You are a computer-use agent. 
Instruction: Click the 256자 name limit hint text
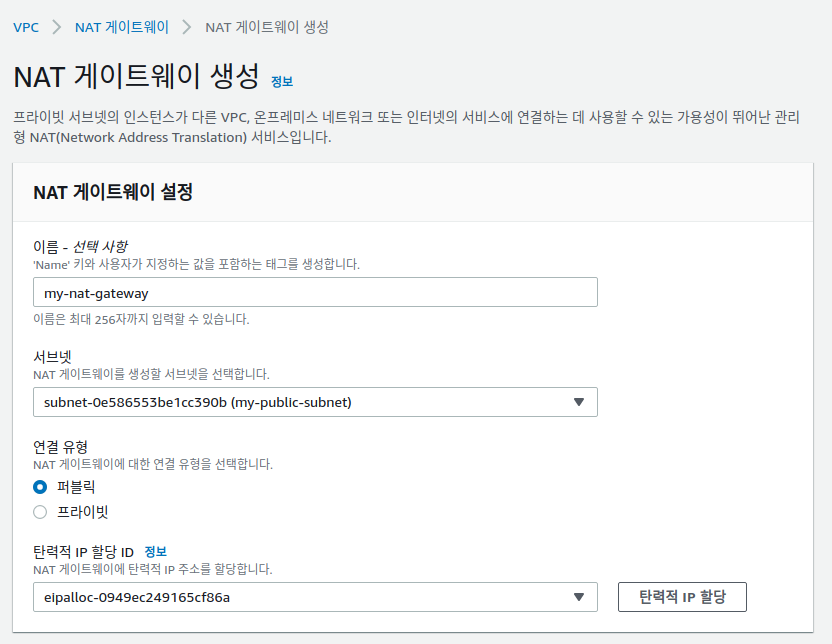coord(141,319)
